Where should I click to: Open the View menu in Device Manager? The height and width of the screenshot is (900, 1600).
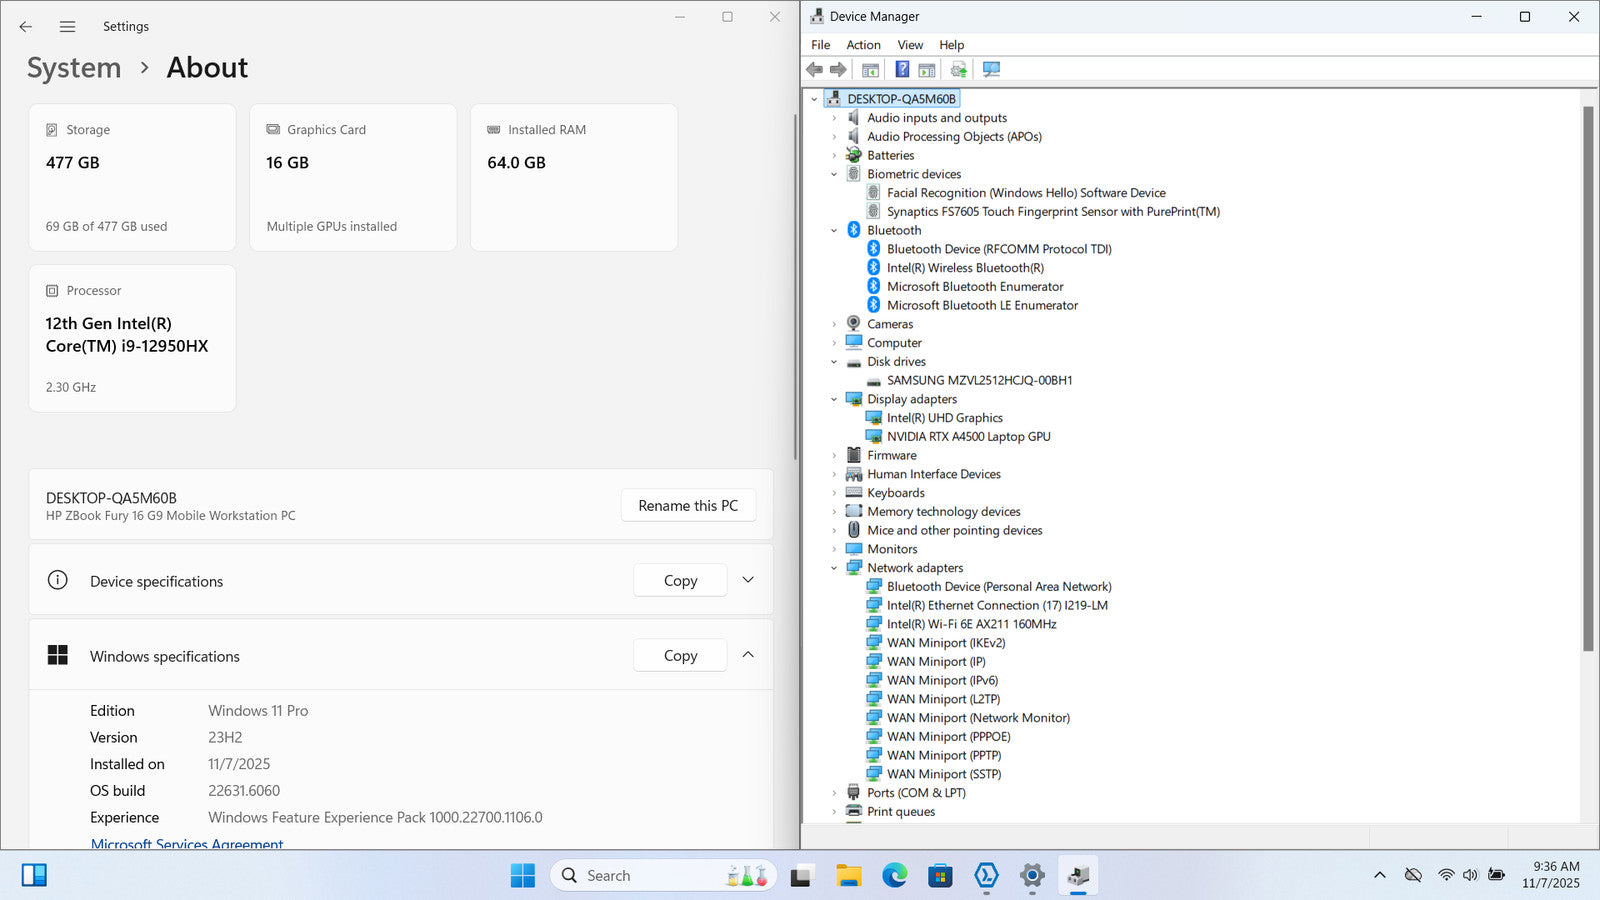909,45
